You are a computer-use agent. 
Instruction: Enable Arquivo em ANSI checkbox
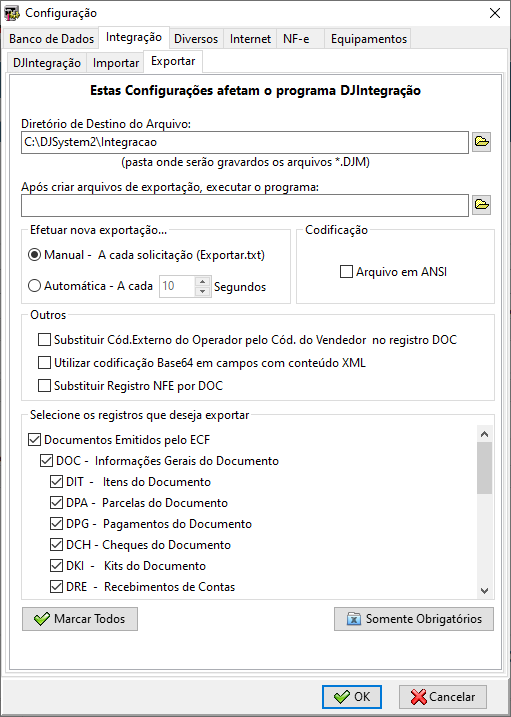point(346,272)
